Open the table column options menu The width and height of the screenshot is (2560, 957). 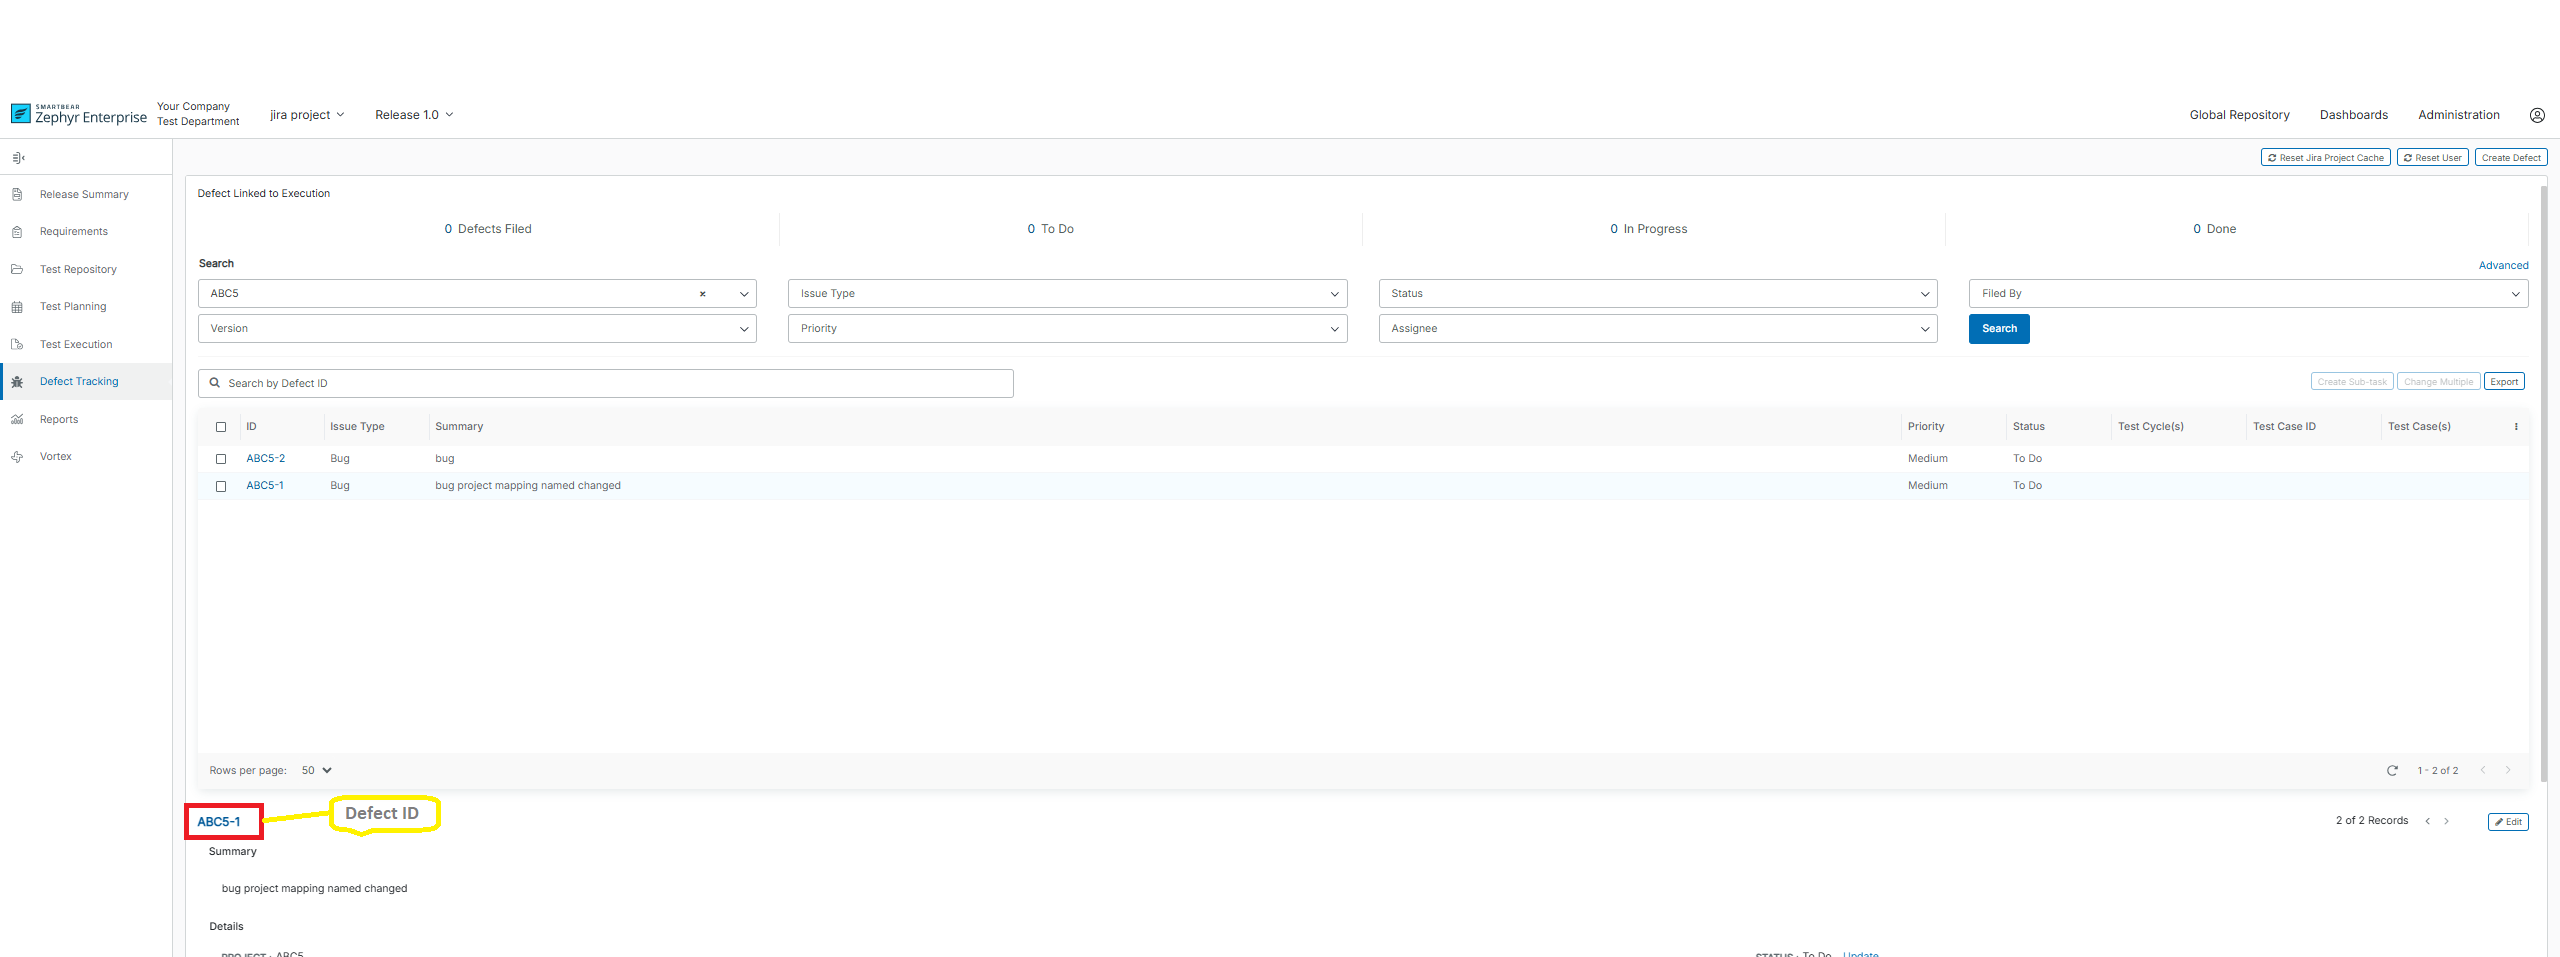pos(2516,427)
